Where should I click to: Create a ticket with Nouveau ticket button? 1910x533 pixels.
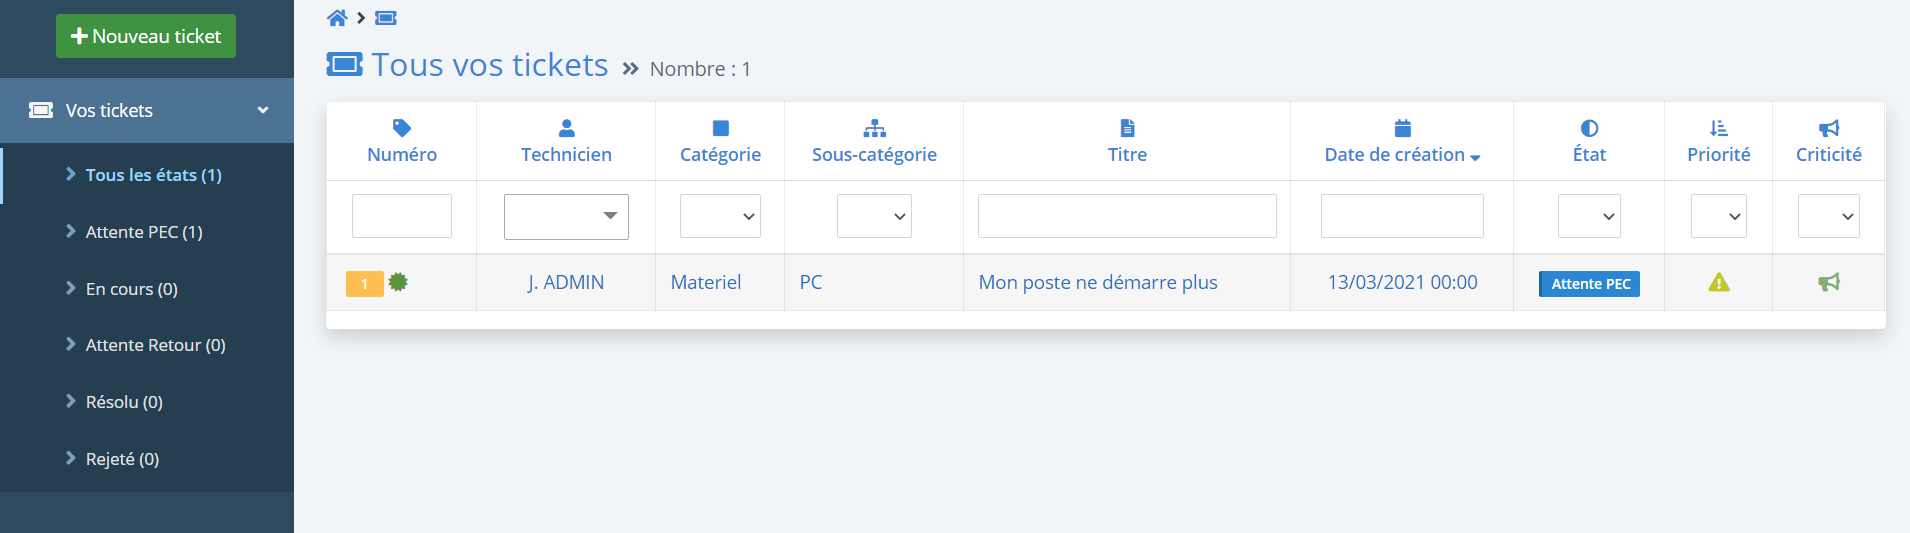(x=146, y=36)
